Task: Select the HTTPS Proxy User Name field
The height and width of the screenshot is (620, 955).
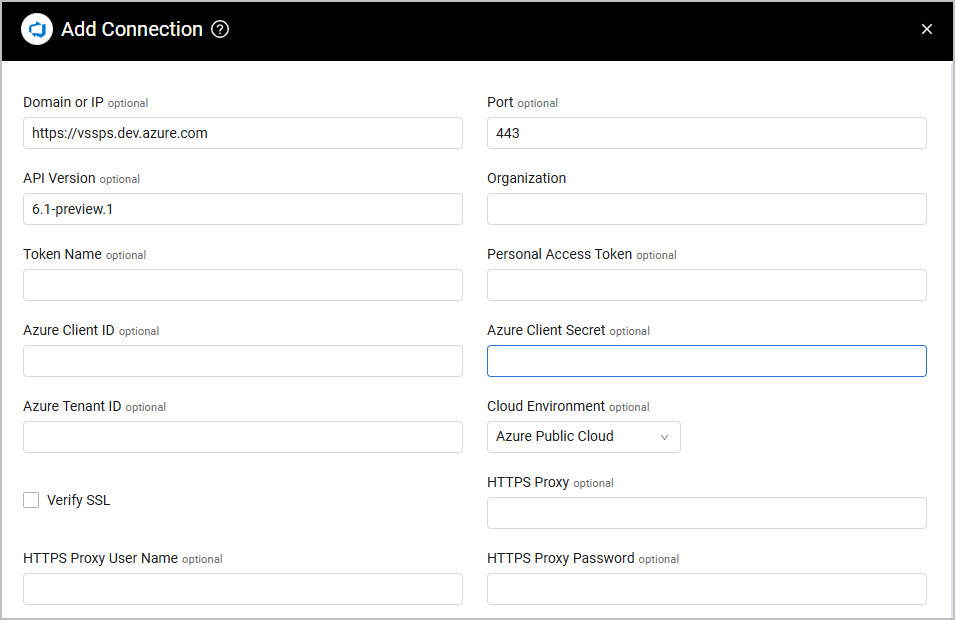Action: tap(242, 589)
